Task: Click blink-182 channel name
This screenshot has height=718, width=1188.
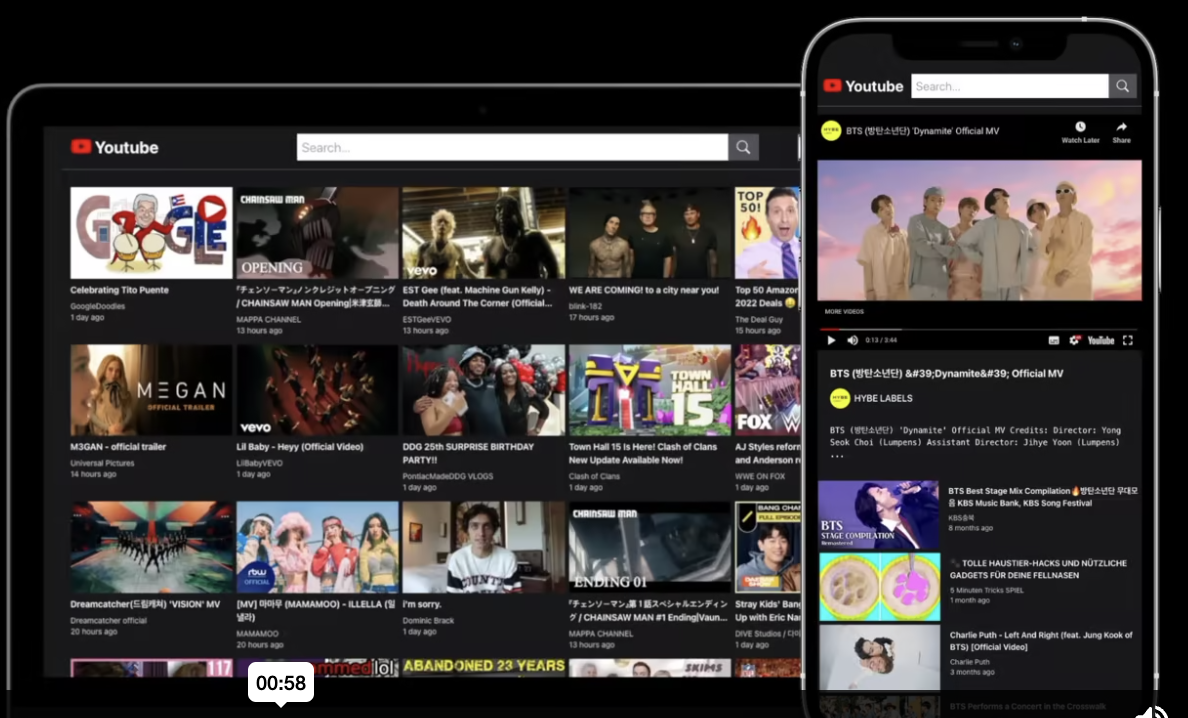Action: click(x=585, y=306)
